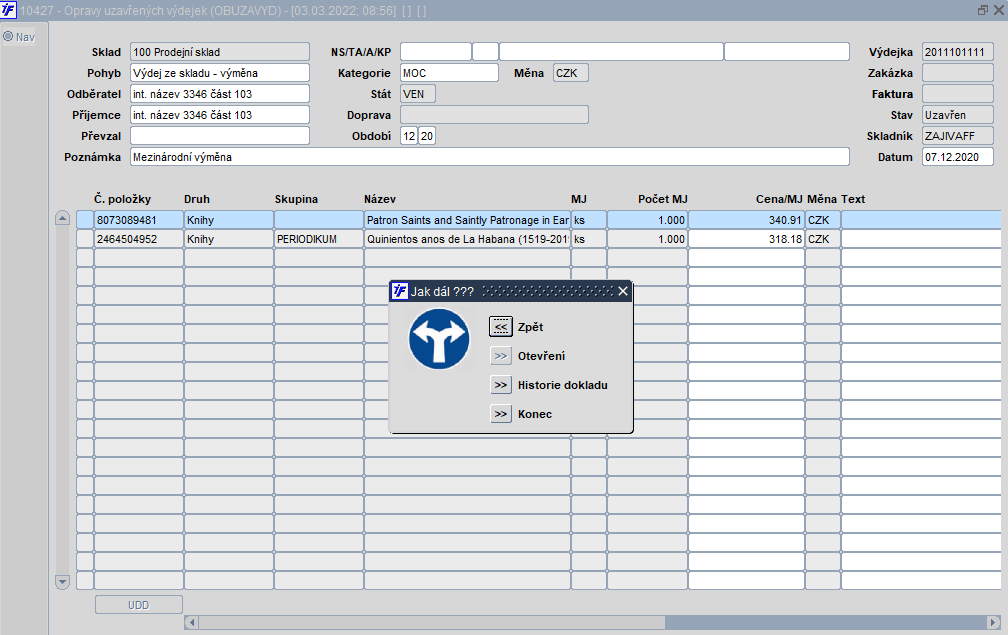The width and height of the screenshot is (1008, 635).
Task: Select the Nav radio button
Action: click(x=8, y=37)
